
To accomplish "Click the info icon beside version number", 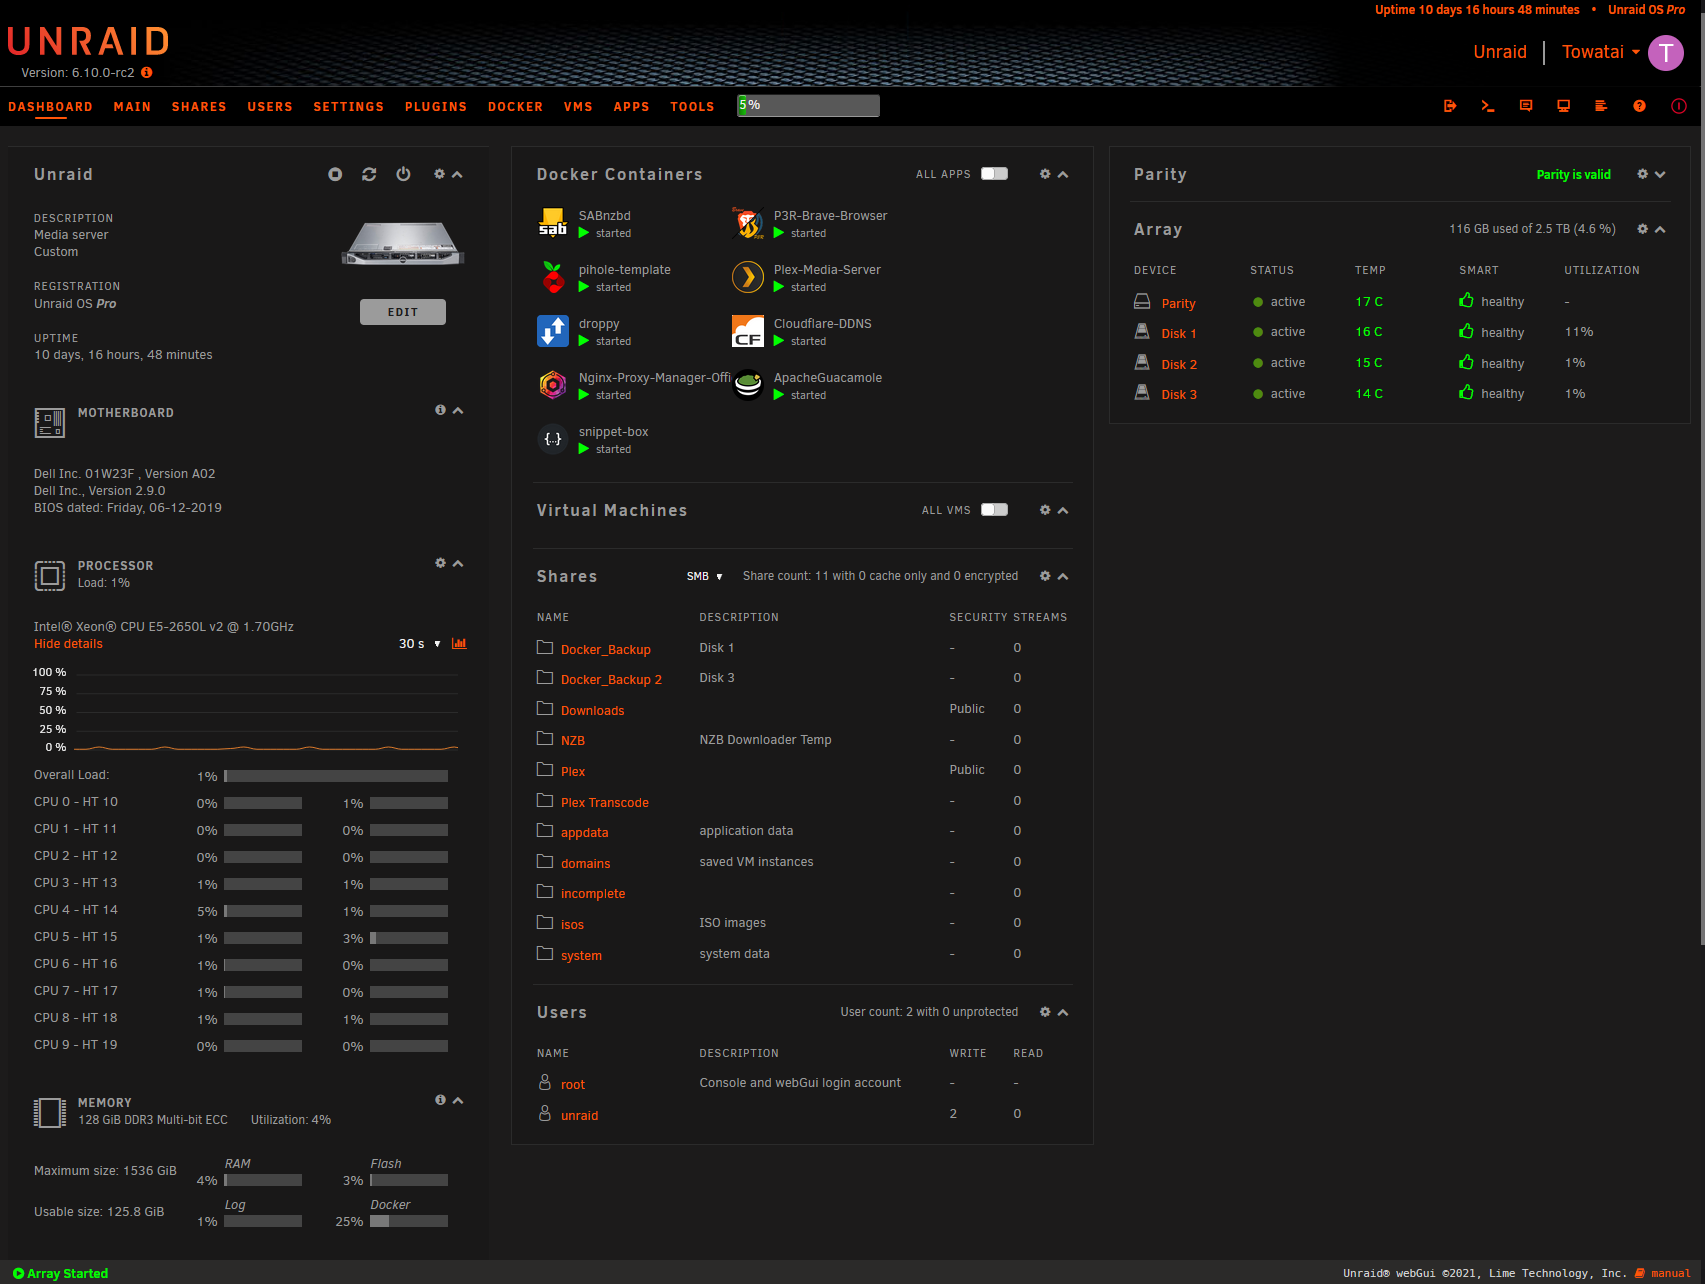I will click(147, 73).
